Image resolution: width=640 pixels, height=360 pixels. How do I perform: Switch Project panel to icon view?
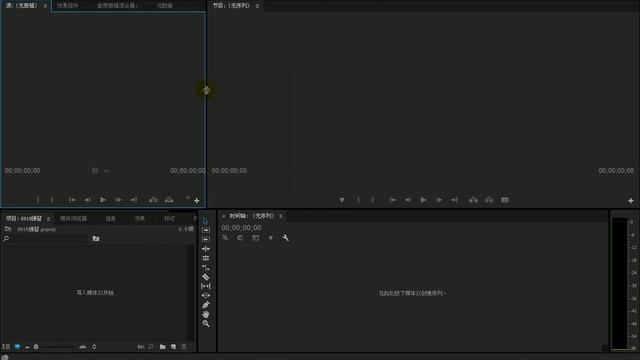click(17, 347)
